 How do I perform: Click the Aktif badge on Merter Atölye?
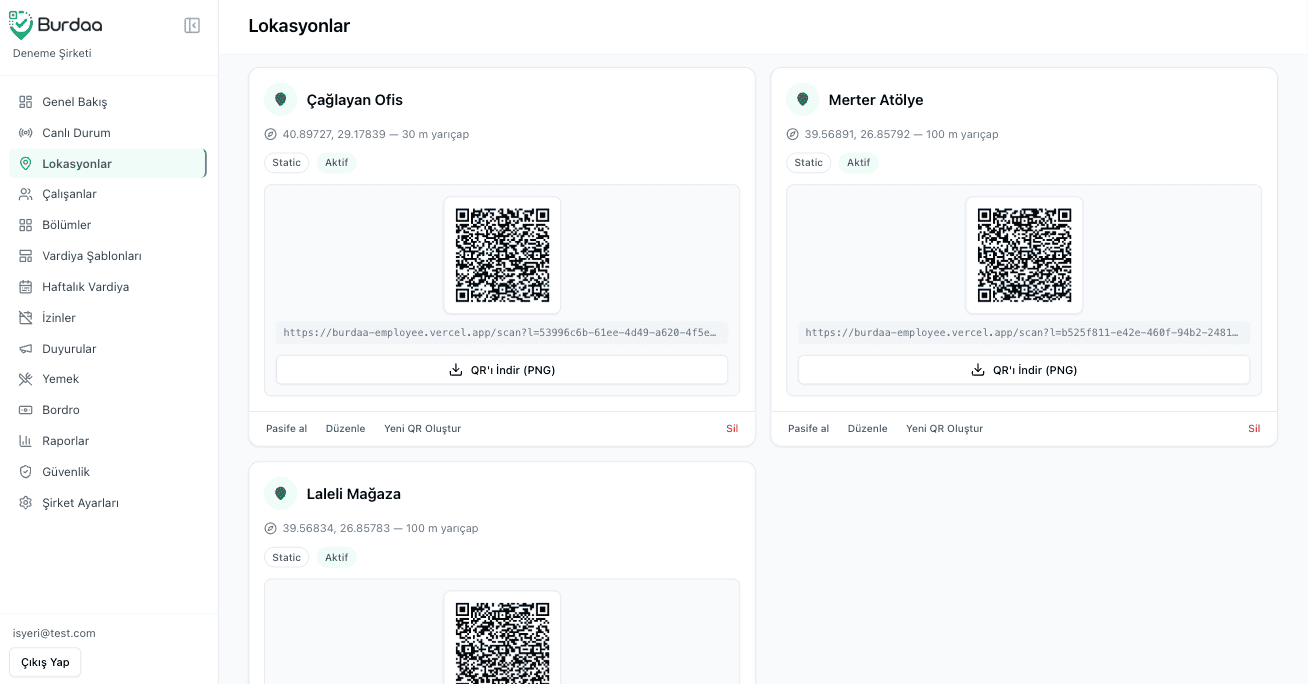(x=859, y=163)
